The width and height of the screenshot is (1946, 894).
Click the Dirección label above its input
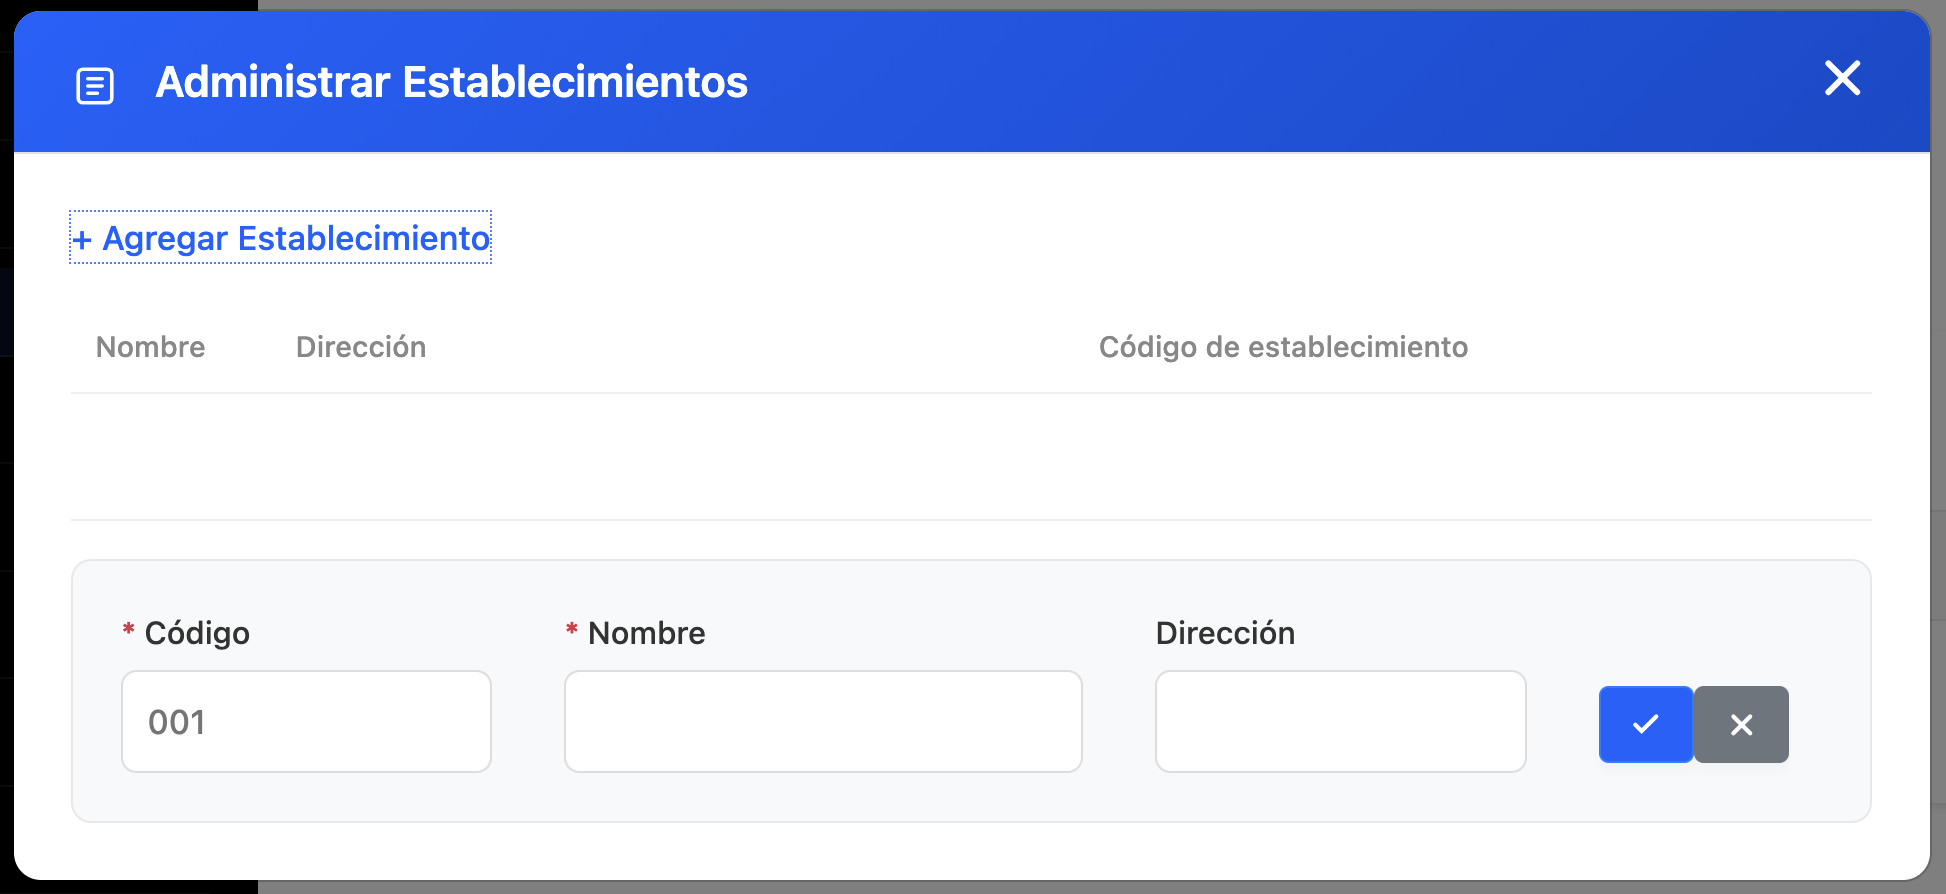click(x=1225, y=633)
